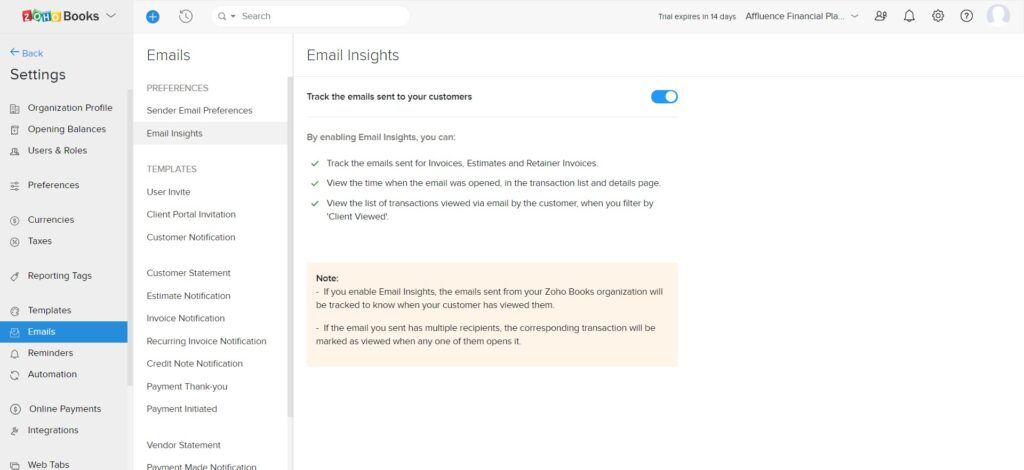Open the notifications bell icon
Image resolution: width=1024 pixels, height=470 pixels.
909,16
